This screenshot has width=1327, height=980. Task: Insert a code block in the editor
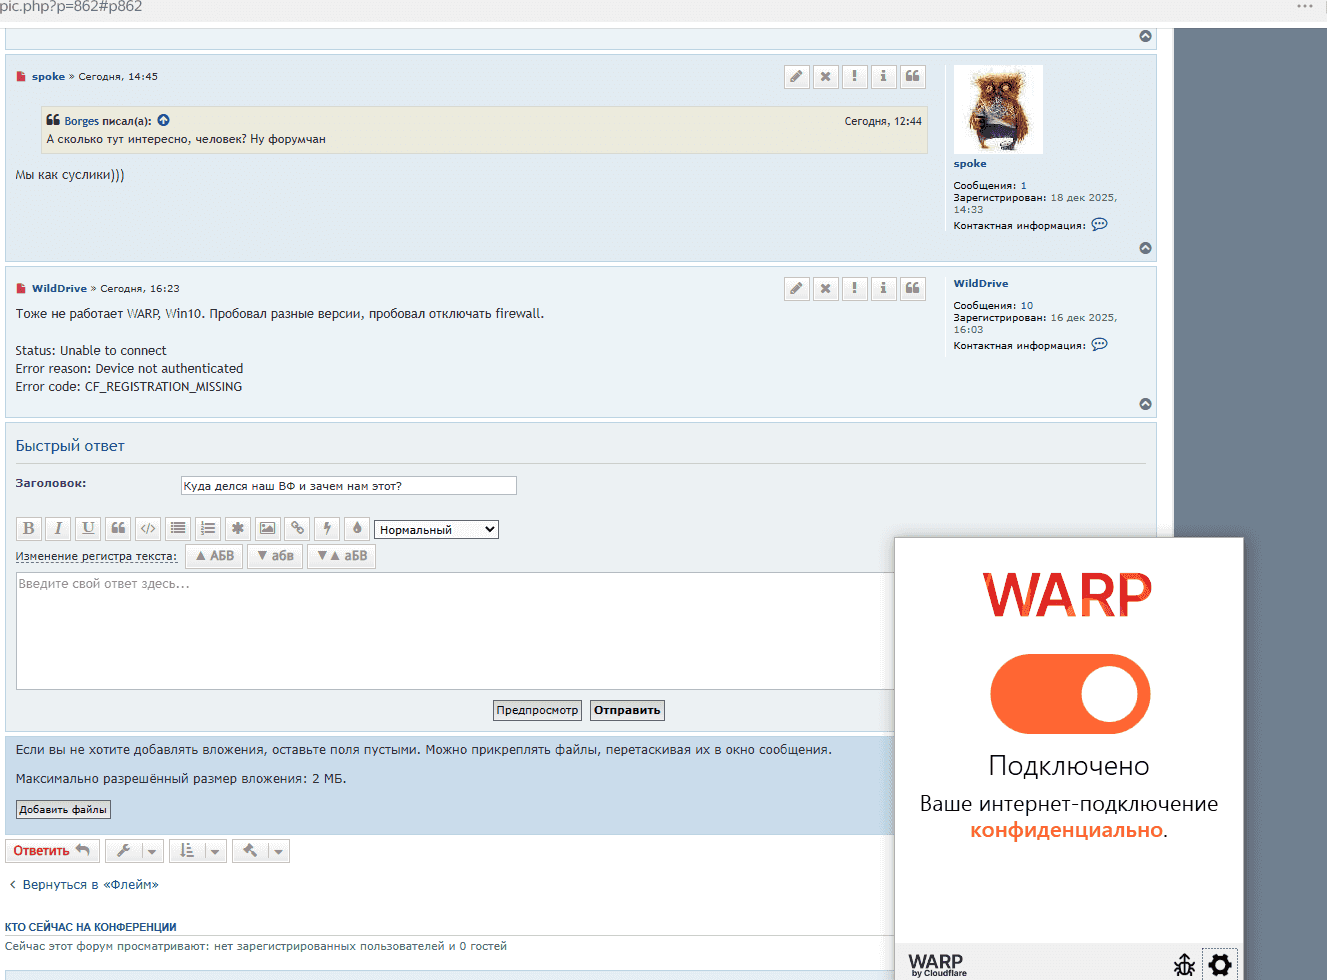point(148,529)
